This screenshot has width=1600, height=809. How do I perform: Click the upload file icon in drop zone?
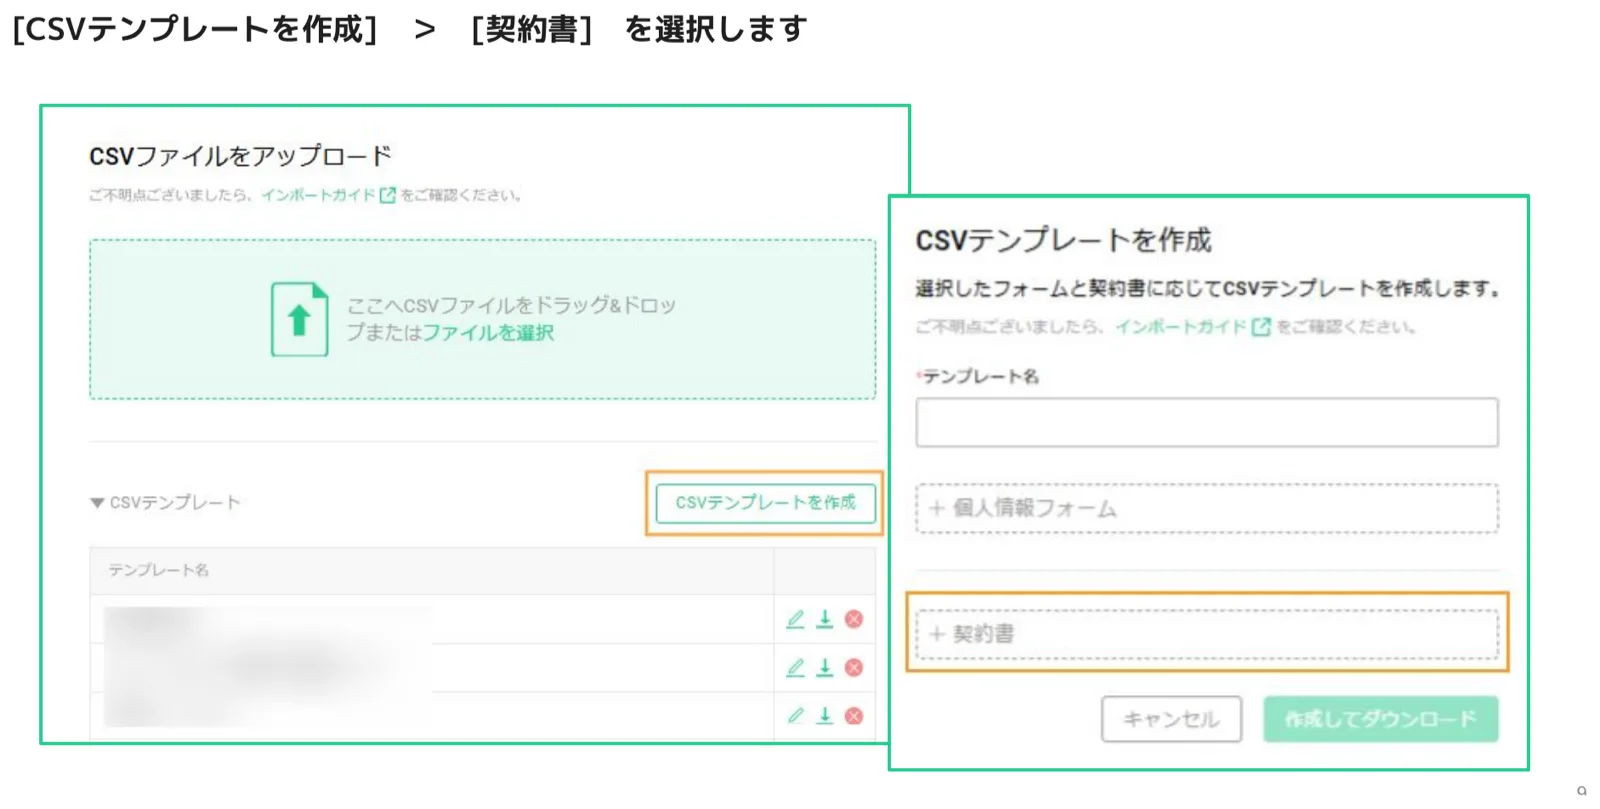point(300,319)
